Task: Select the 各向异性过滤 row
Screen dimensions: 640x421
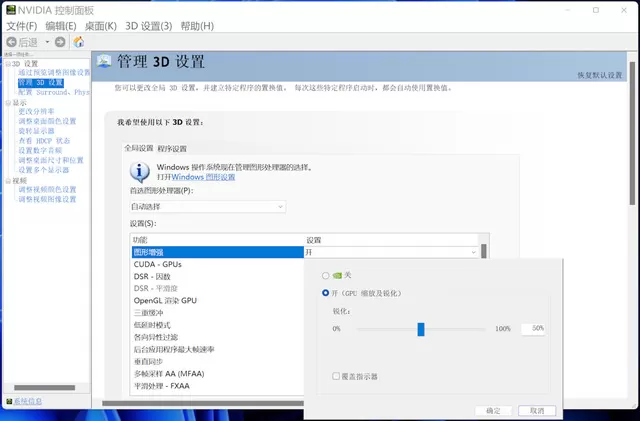Action: click(218, 337)
